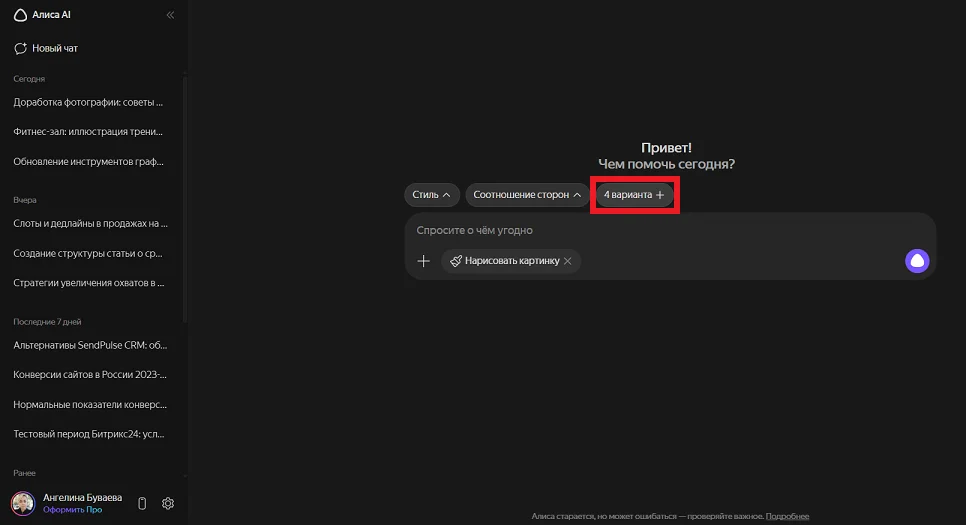Collapse the sidebar with the double chevron

[x=170, y=15]
